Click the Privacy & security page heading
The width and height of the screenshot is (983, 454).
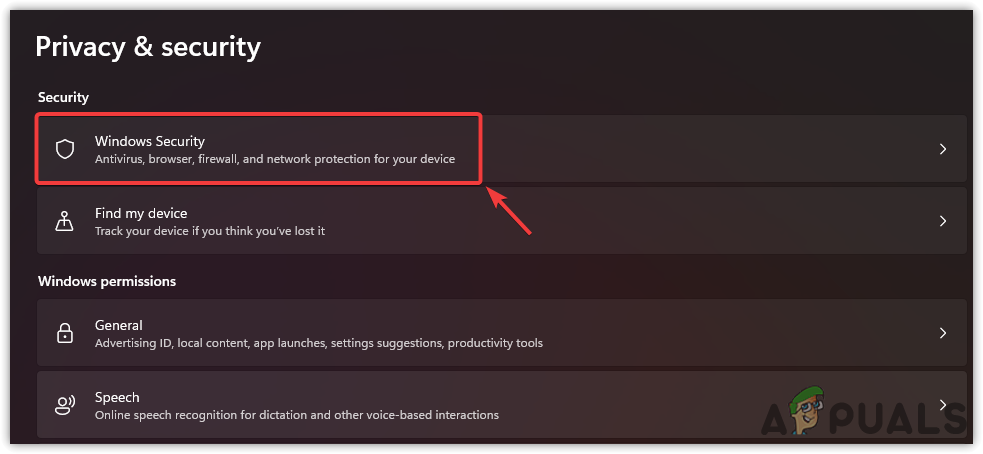click(x=148, y=46)
